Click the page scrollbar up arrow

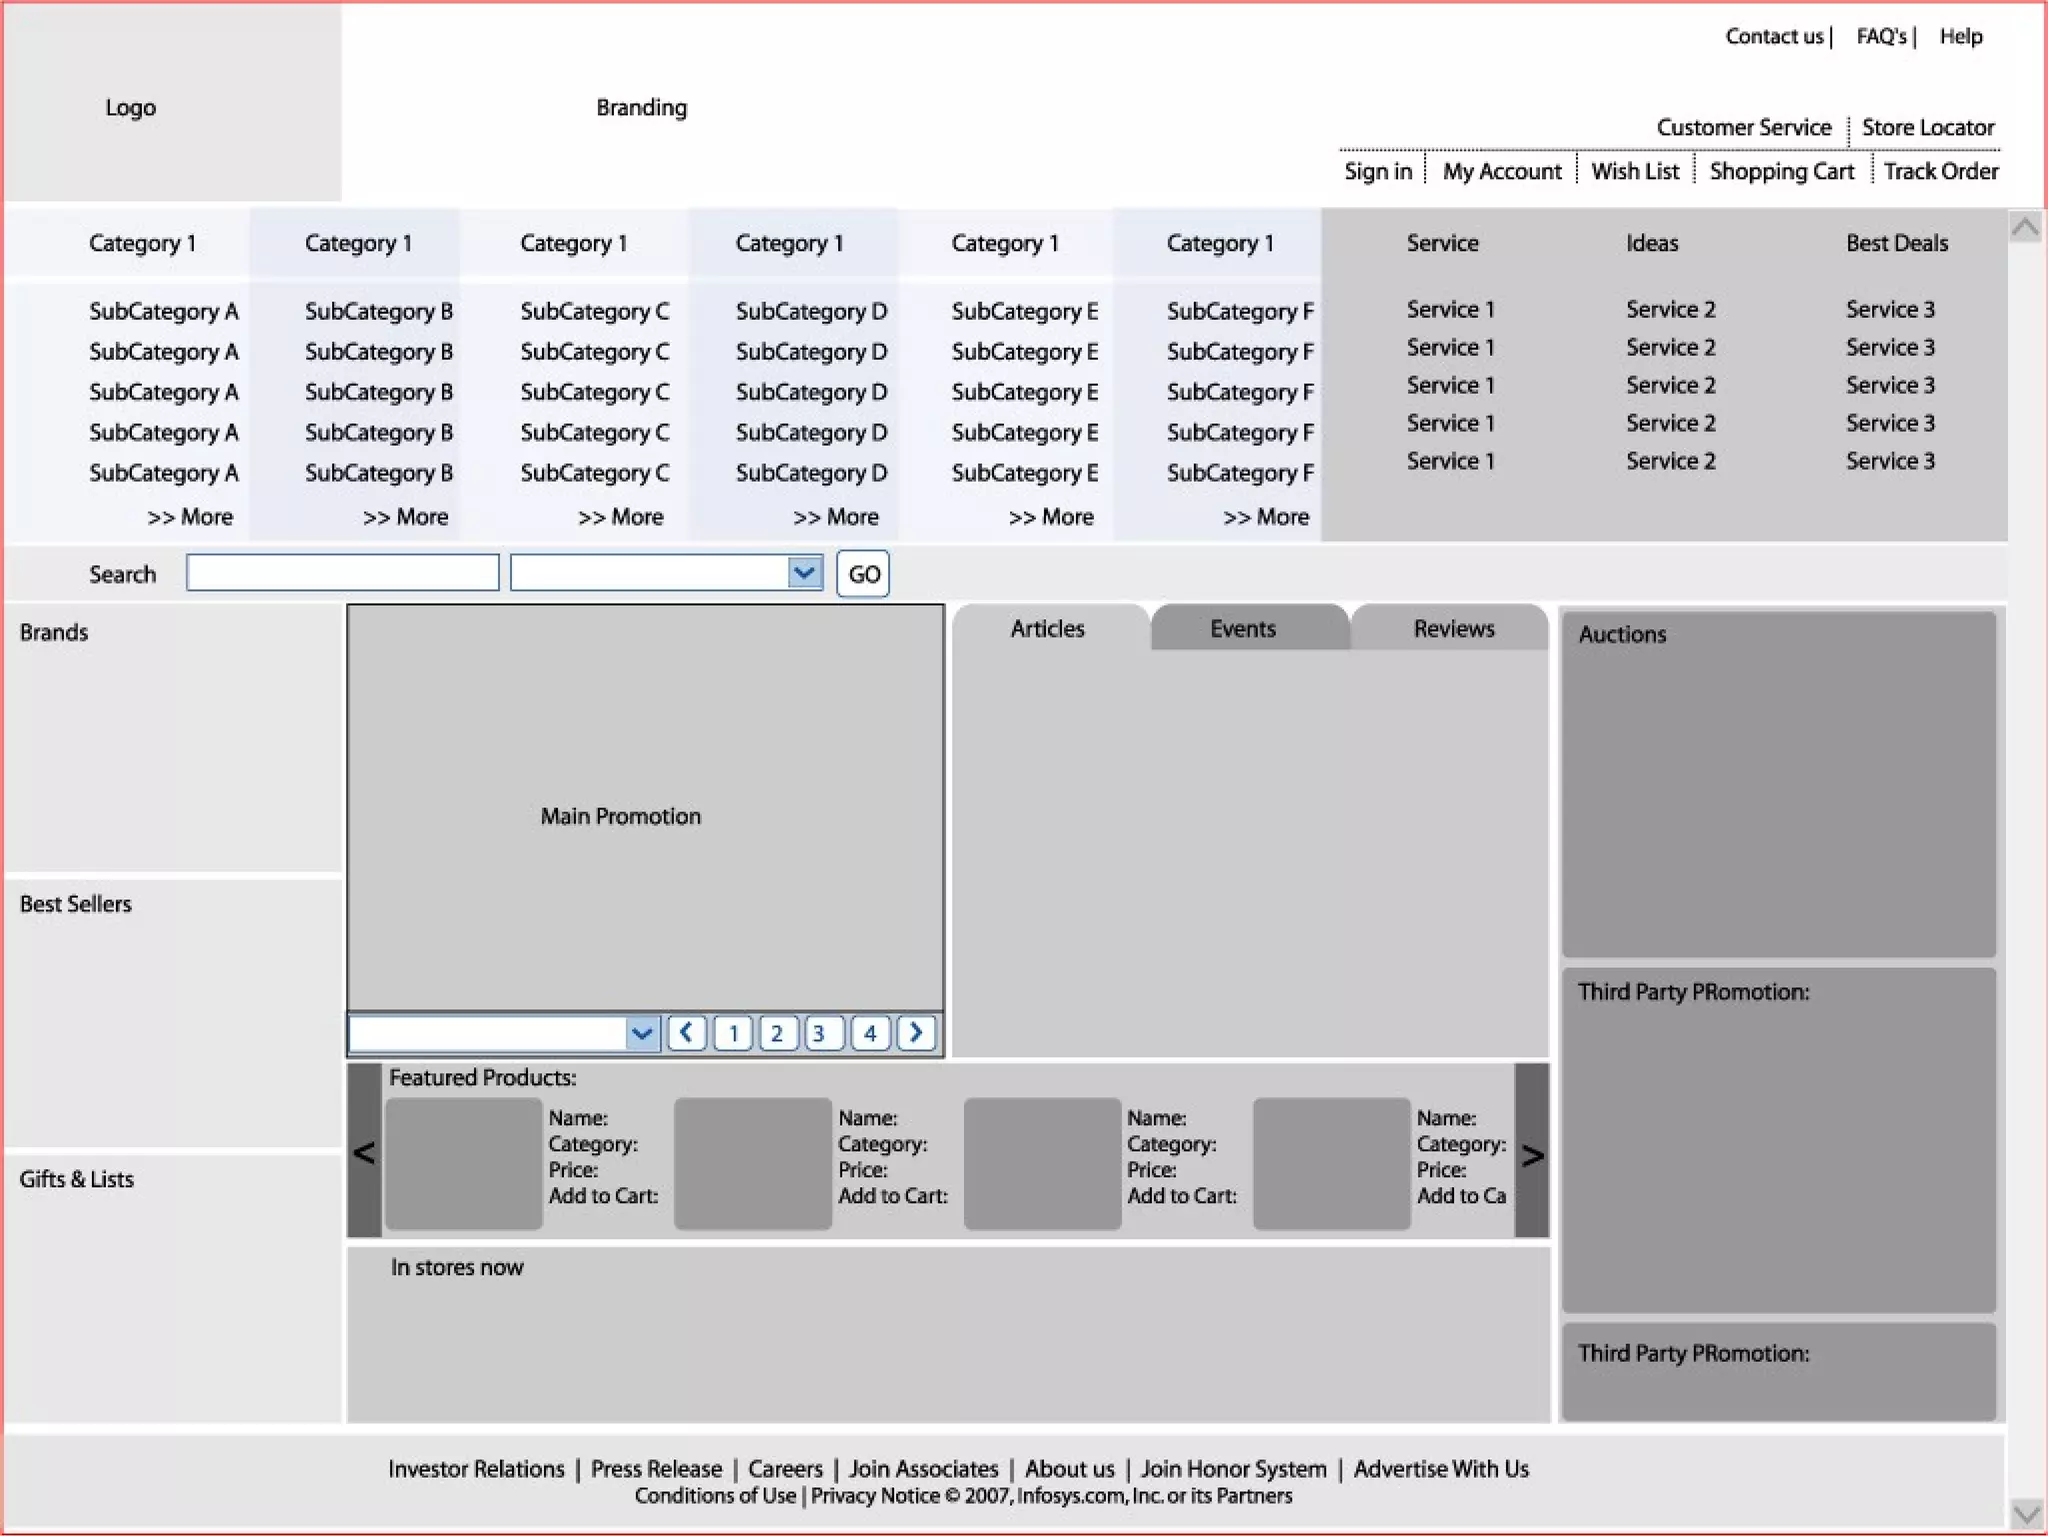tap(2025, 228)
